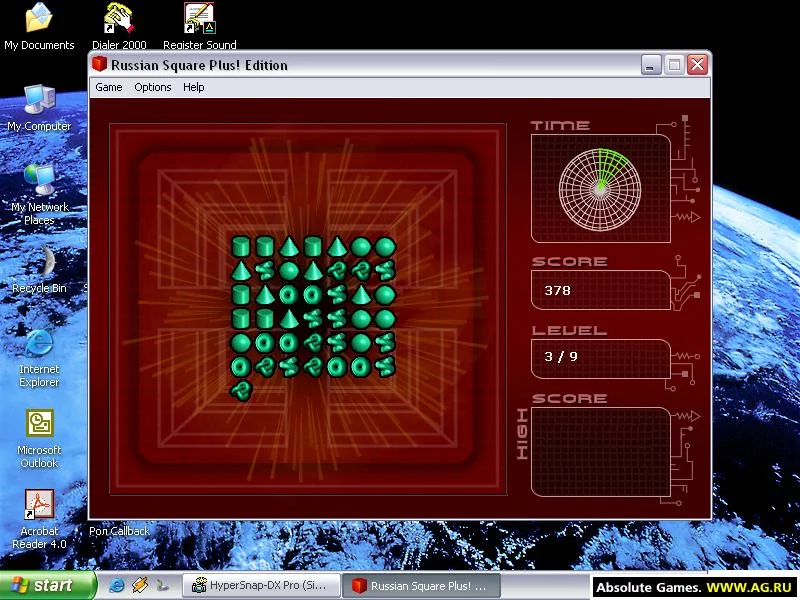Open the Dialer 2000 desktop shortcut
The image size is (800, 600).
[x=119, y=26]
